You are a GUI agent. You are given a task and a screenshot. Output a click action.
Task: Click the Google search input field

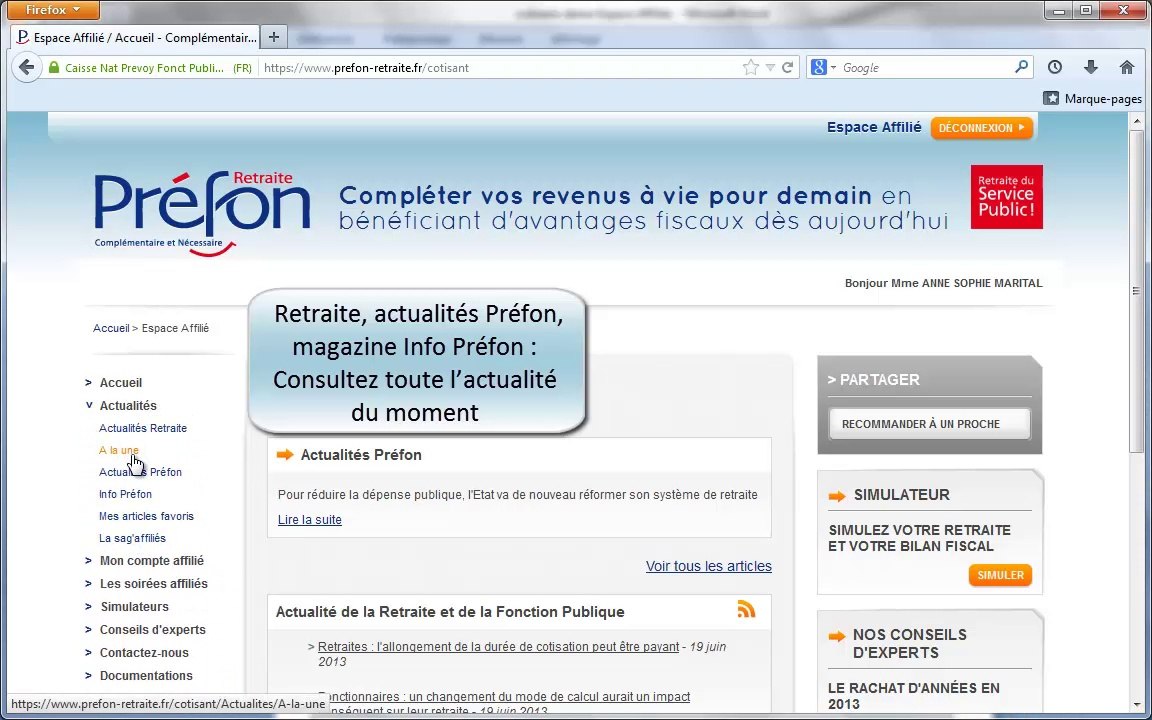926,68
